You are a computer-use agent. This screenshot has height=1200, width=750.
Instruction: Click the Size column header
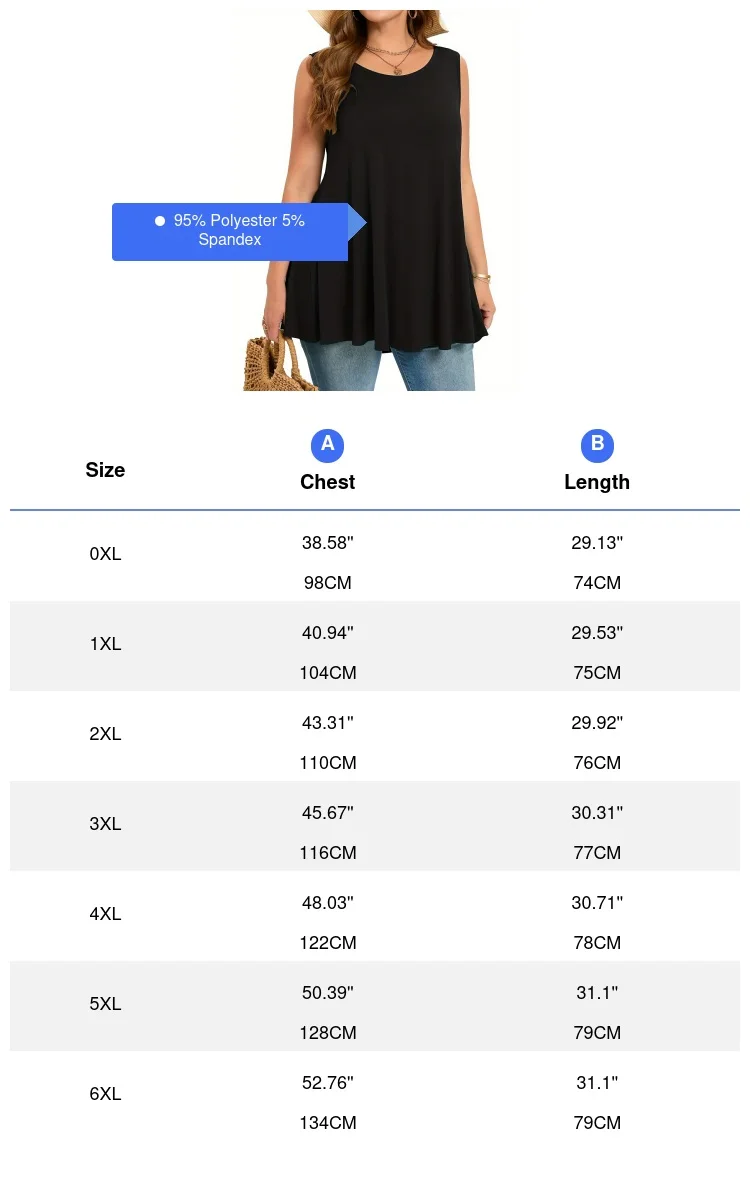(105, 470)
